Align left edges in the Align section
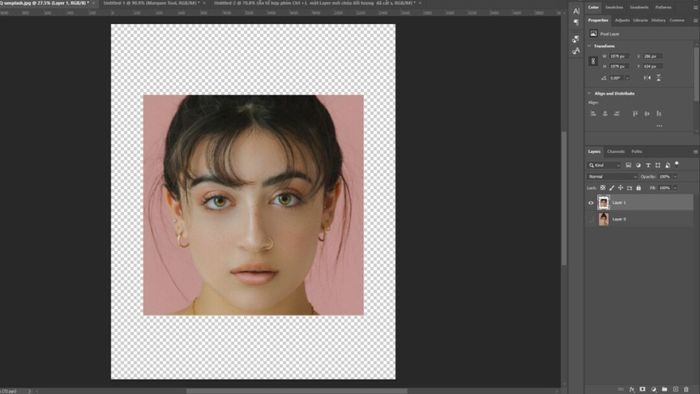 point(593,114)
